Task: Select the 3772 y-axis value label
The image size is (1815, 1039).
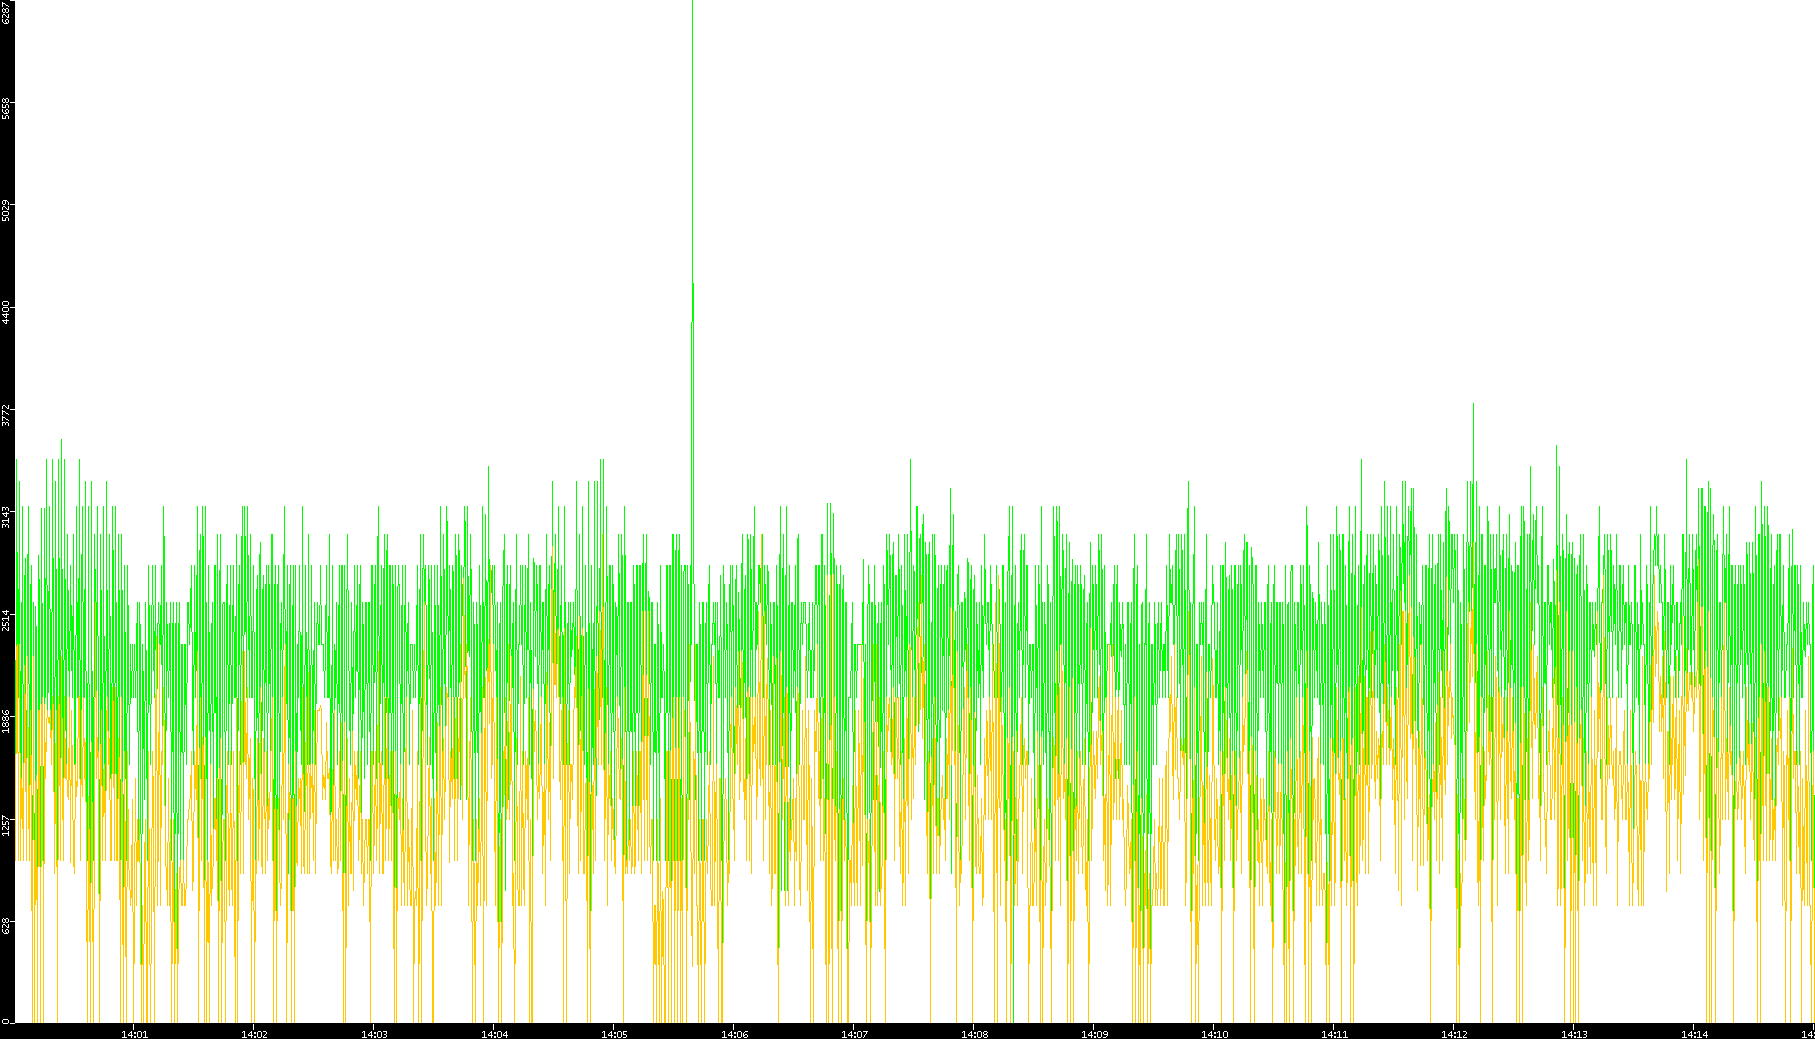Action: (x=6, y=415)
